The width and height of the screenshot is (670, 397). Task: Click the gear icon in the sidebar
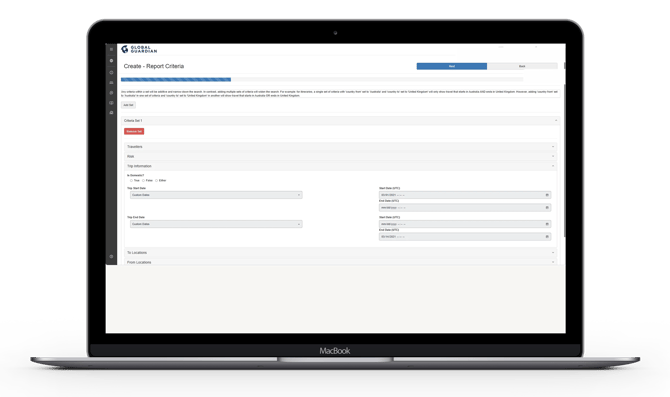[111, 61]
